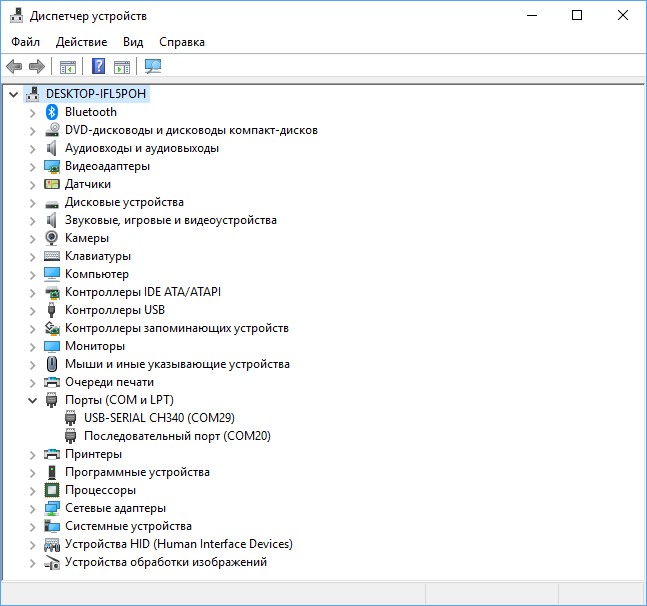Screen dimensions: 647x606
Task: Click the Программные устройства icon
Action: [x=52, y=472]
